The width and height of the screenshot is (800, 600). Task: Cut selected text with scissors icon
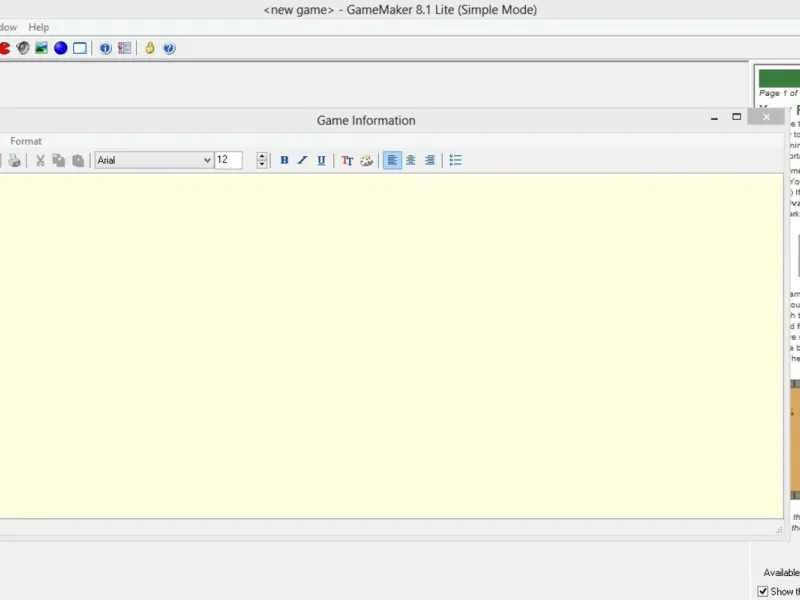40,160
